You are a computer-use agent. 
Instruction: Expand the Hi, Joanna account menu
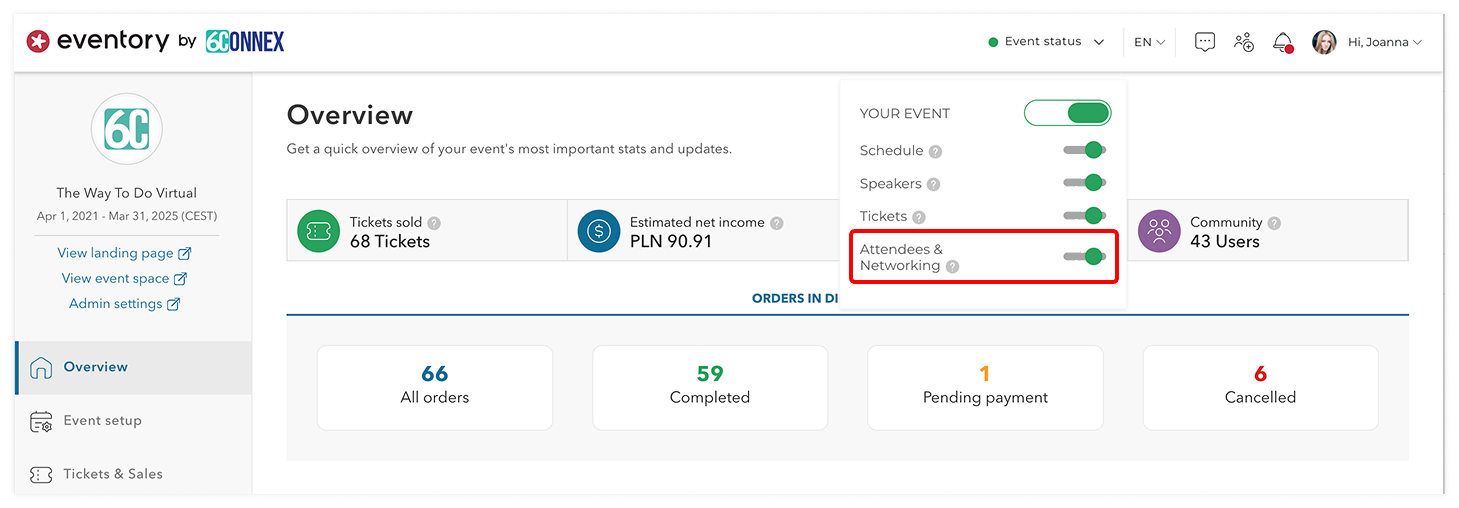pos(1367,42)
